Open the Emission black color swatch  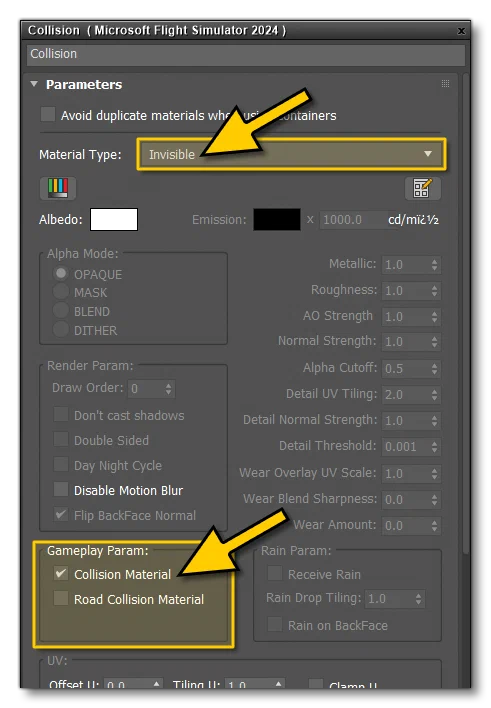[277, 219]
